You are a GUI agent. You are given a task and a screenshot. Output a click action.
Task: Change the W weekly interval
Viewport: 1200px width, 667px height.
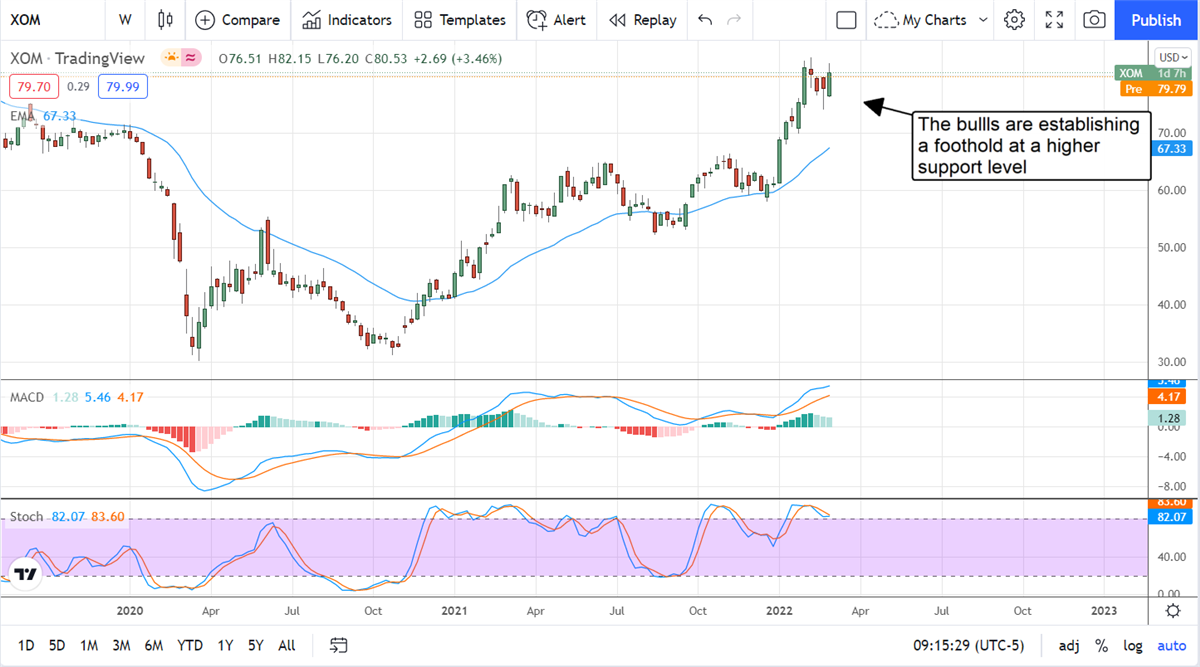[124, 20]
